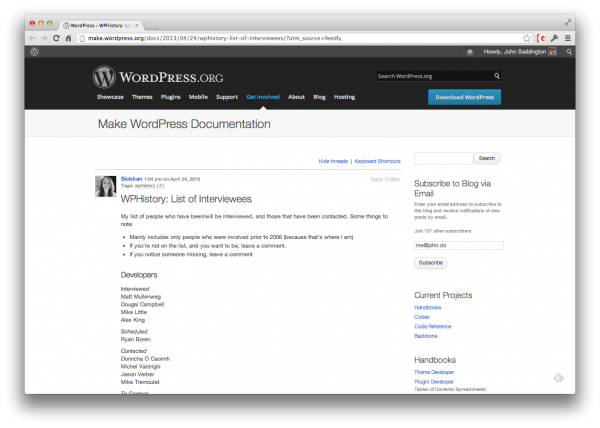Screen dimensions: 600x428
Task: Select the Developers section heading
Action: (139, 275)
